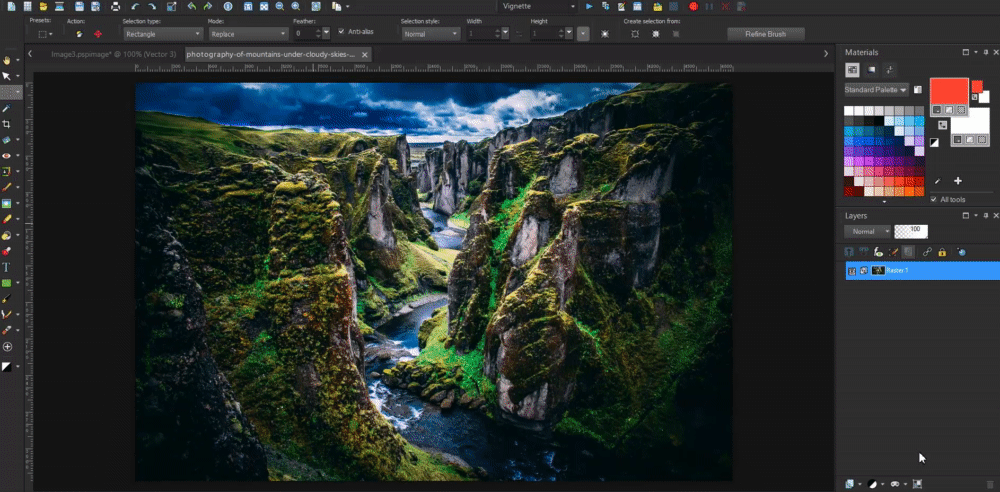The width and height of the screenshot is (1000, 492).
Task: Select the Paint Brush tool
Action: coord(7,188)
